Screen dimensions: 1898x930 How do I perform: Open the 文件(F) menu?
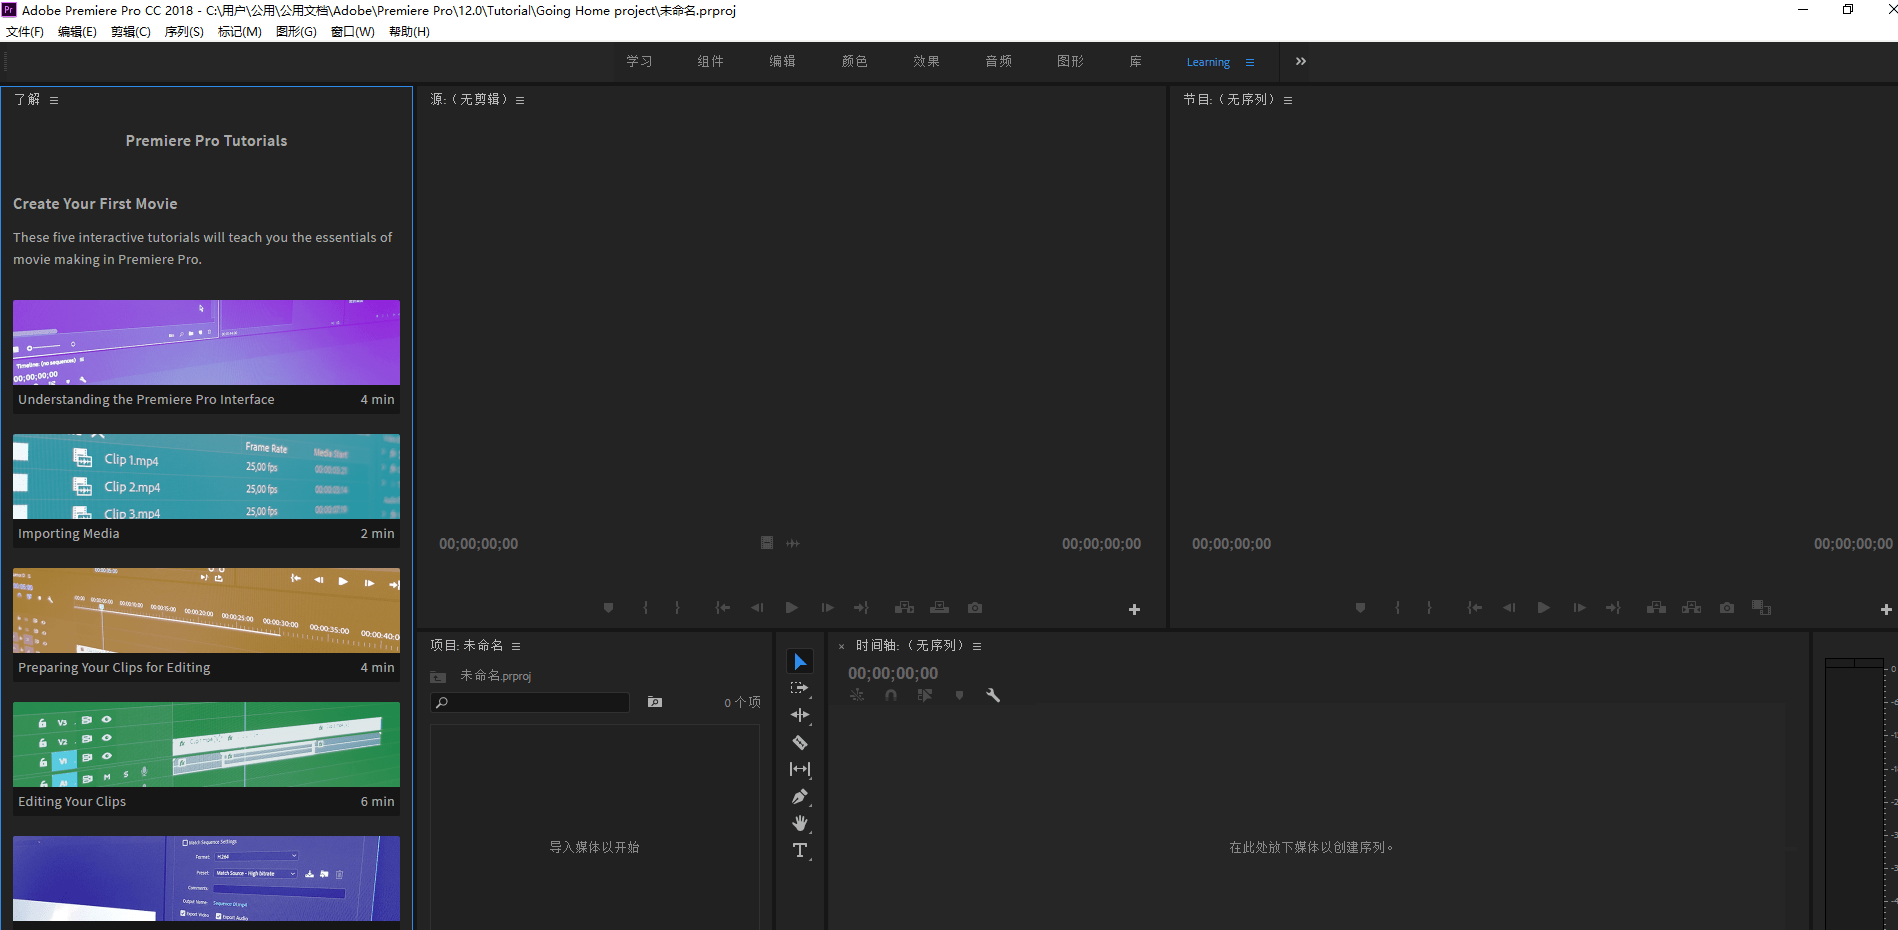click(x=25, y=32)
